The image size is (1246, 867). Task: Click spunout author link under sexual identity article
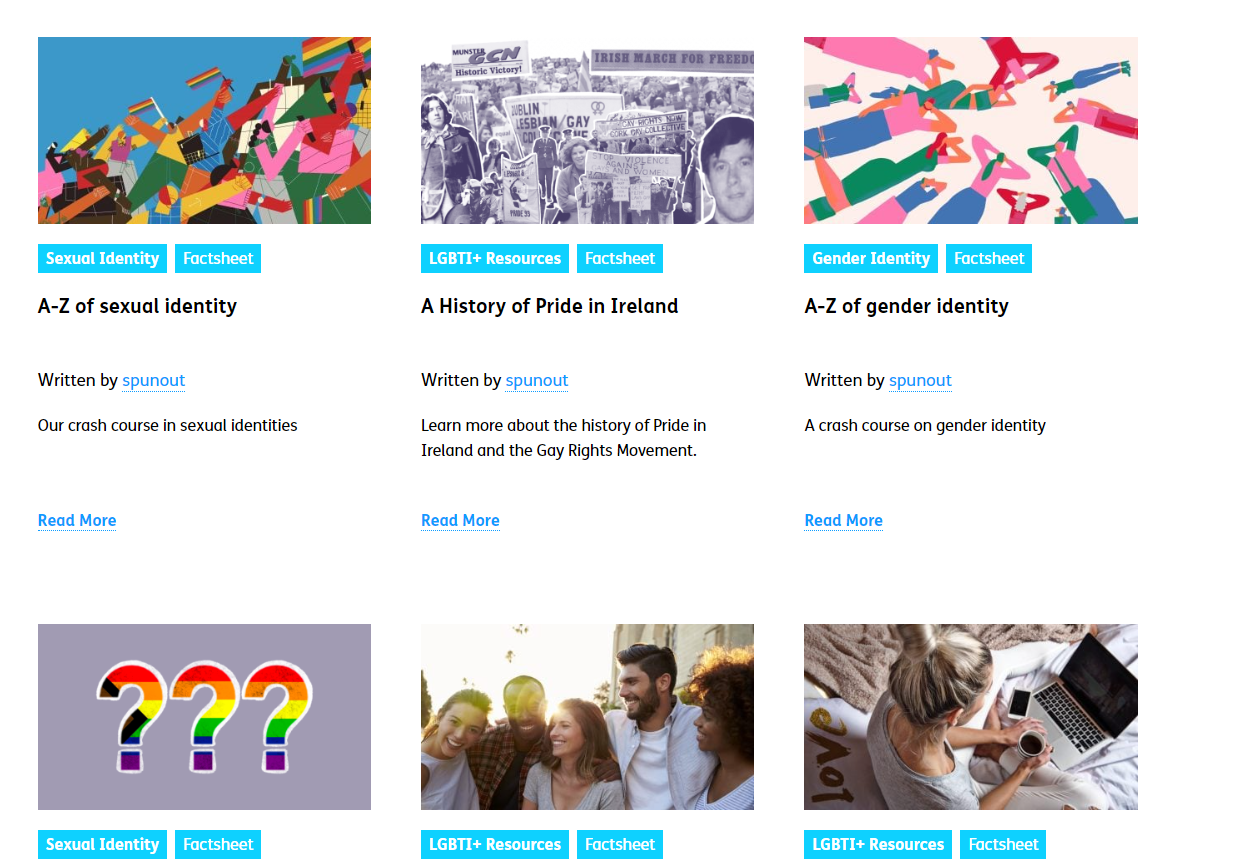click(154, 380)
